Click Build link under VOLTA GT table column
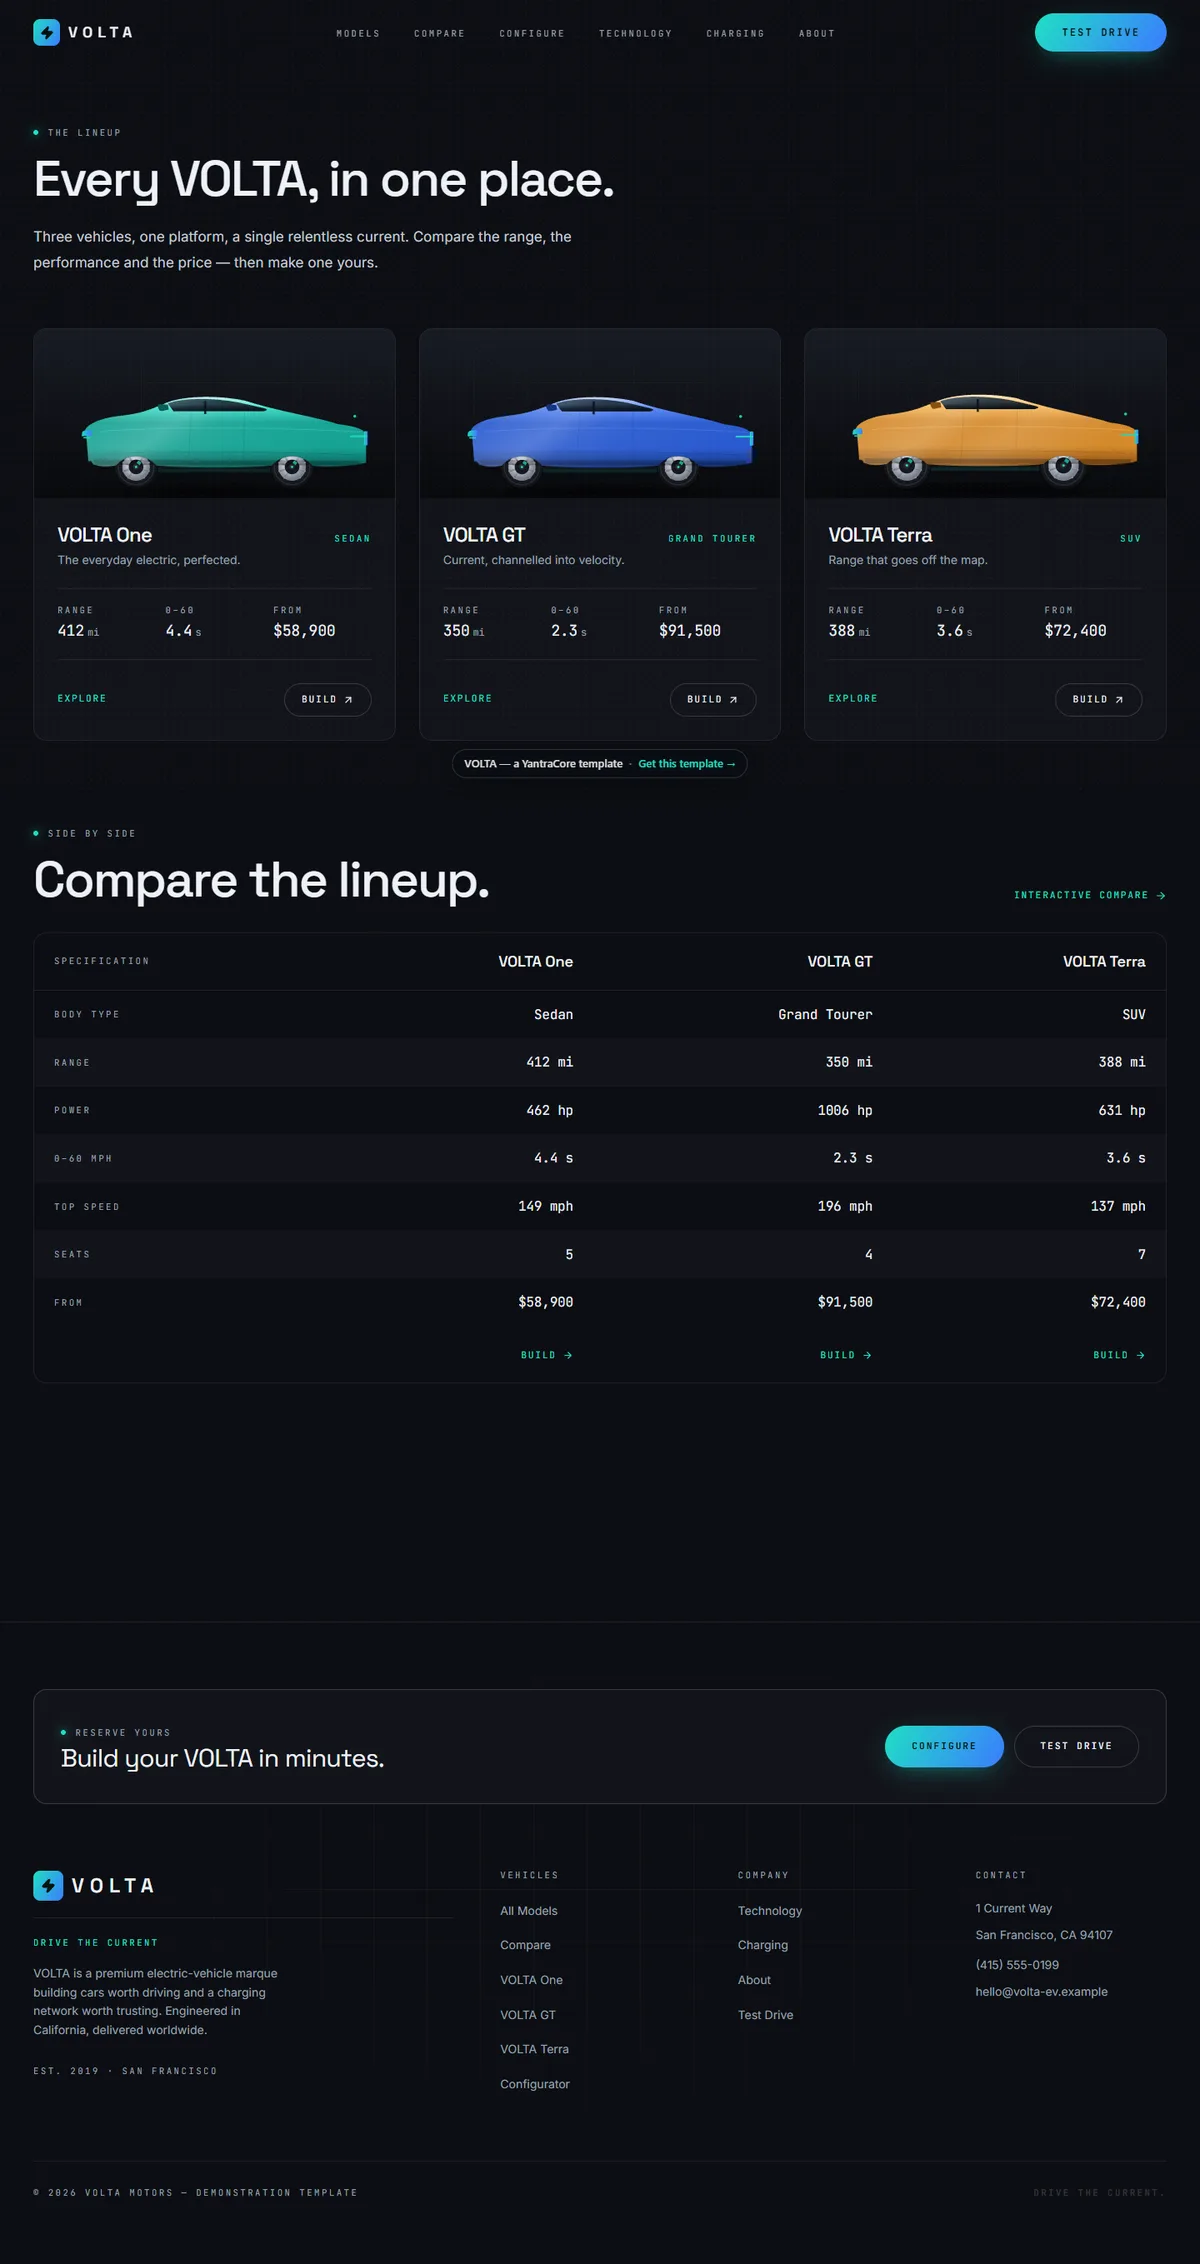Screen dimensions: 1200x2264 (x=846, y=1355)
